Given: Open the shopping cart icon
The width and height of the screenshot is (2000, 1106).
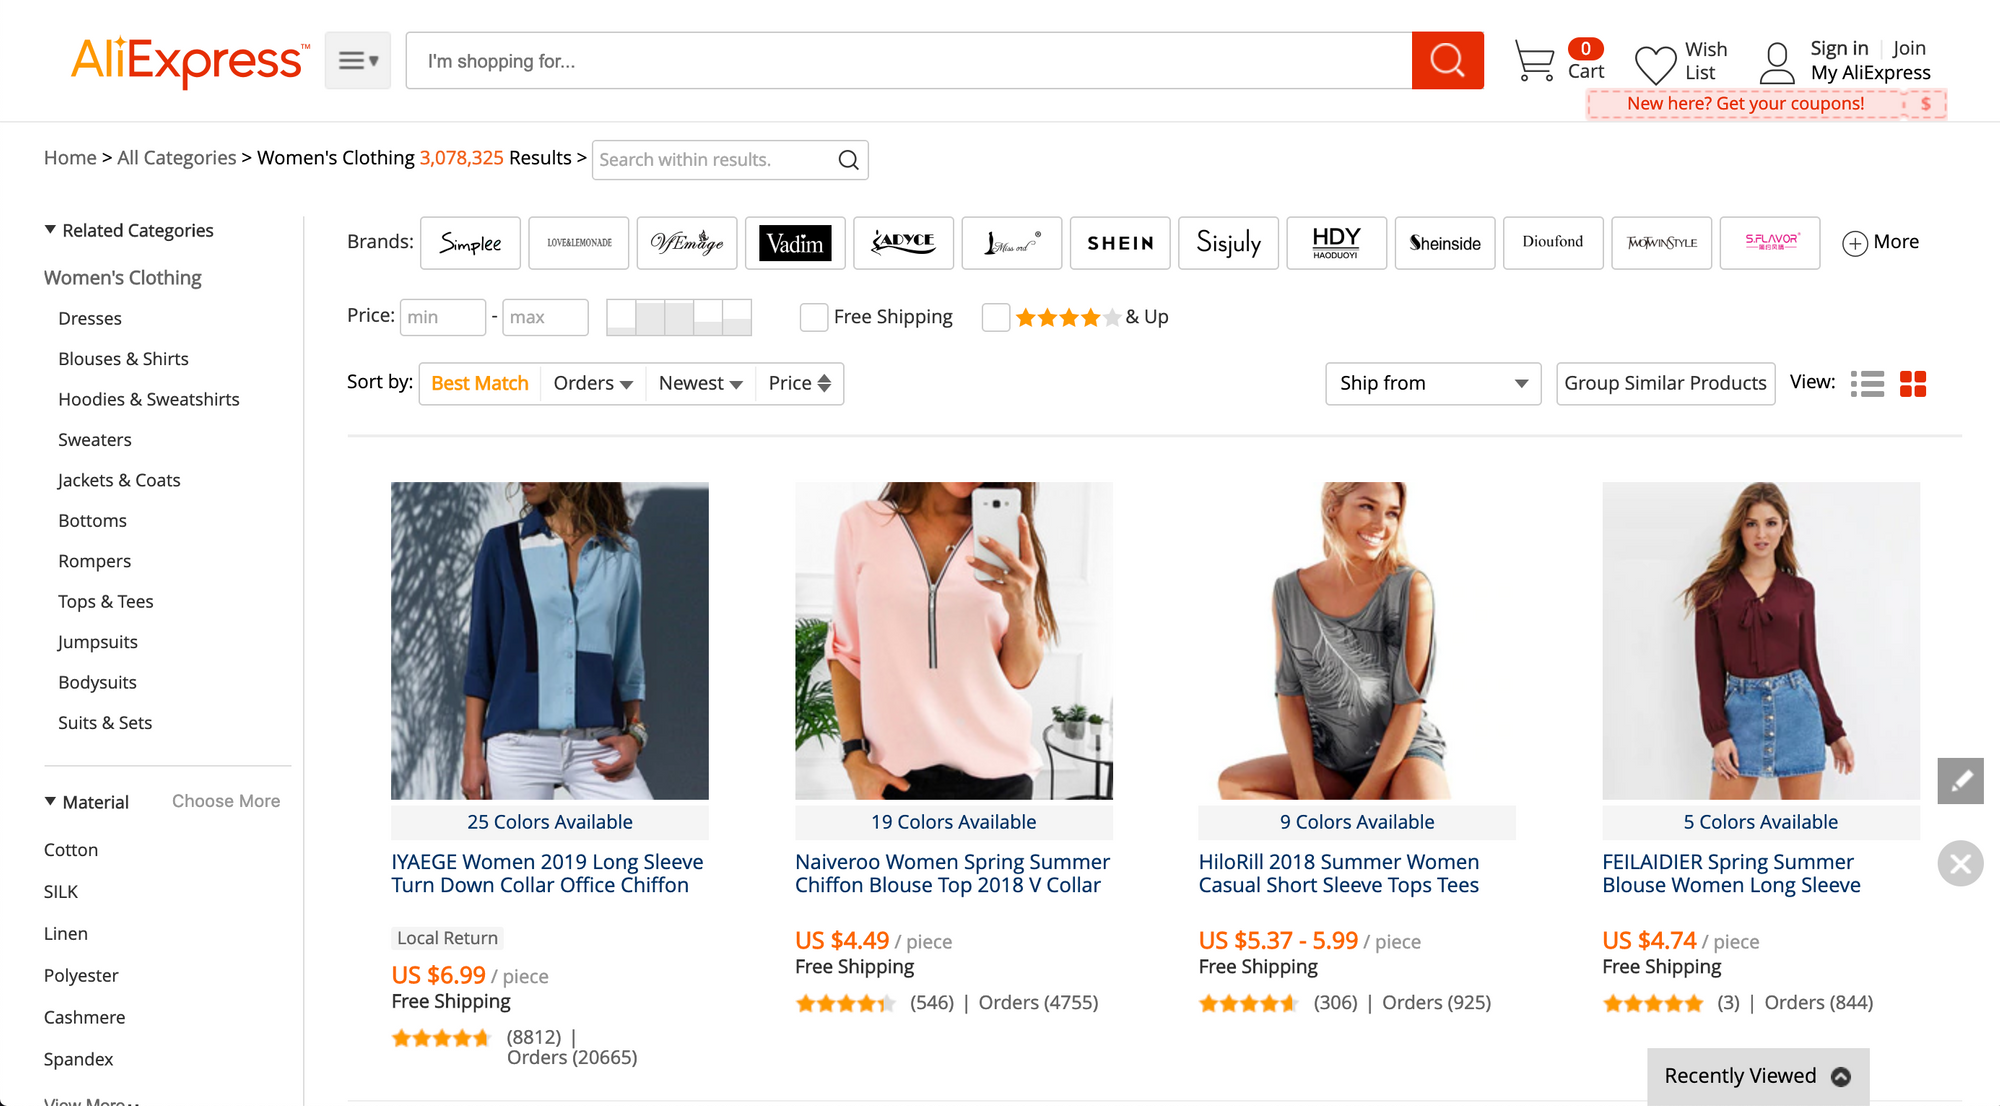Looking at the screenshot, I should [x=1534, y=61].
